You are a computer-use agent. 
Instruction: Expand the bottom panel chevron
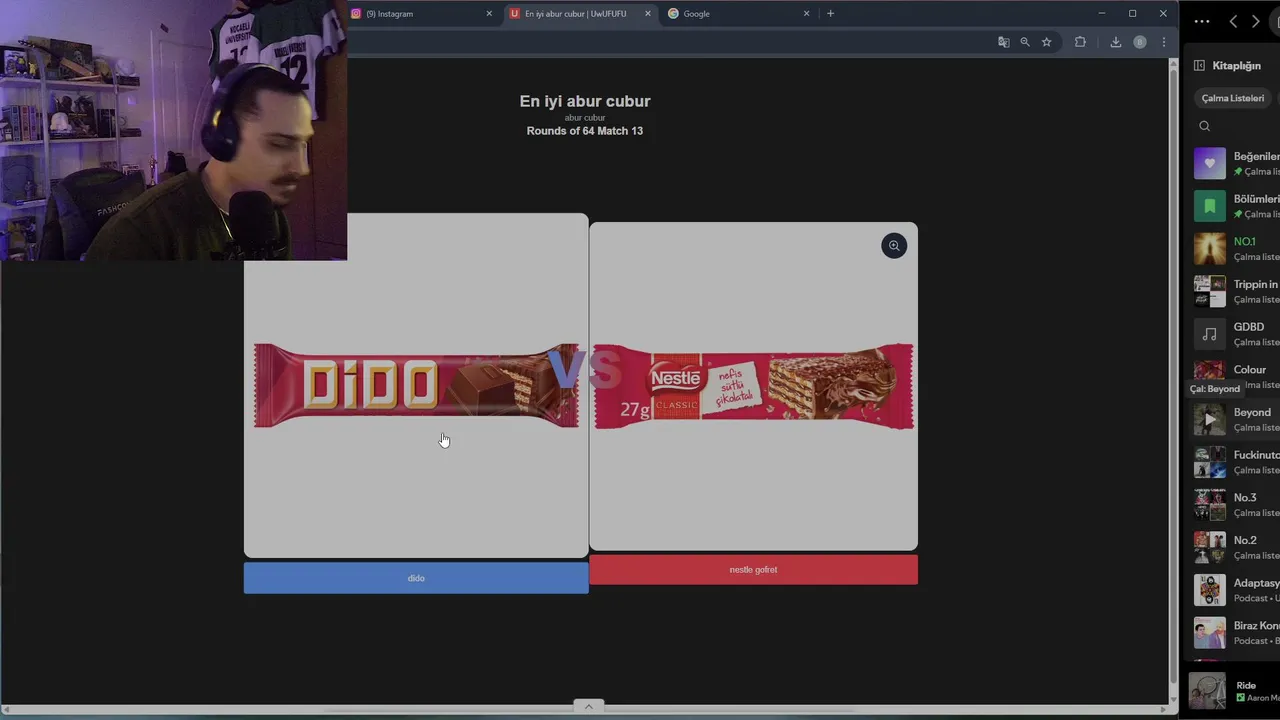click(x=588, y=707)
